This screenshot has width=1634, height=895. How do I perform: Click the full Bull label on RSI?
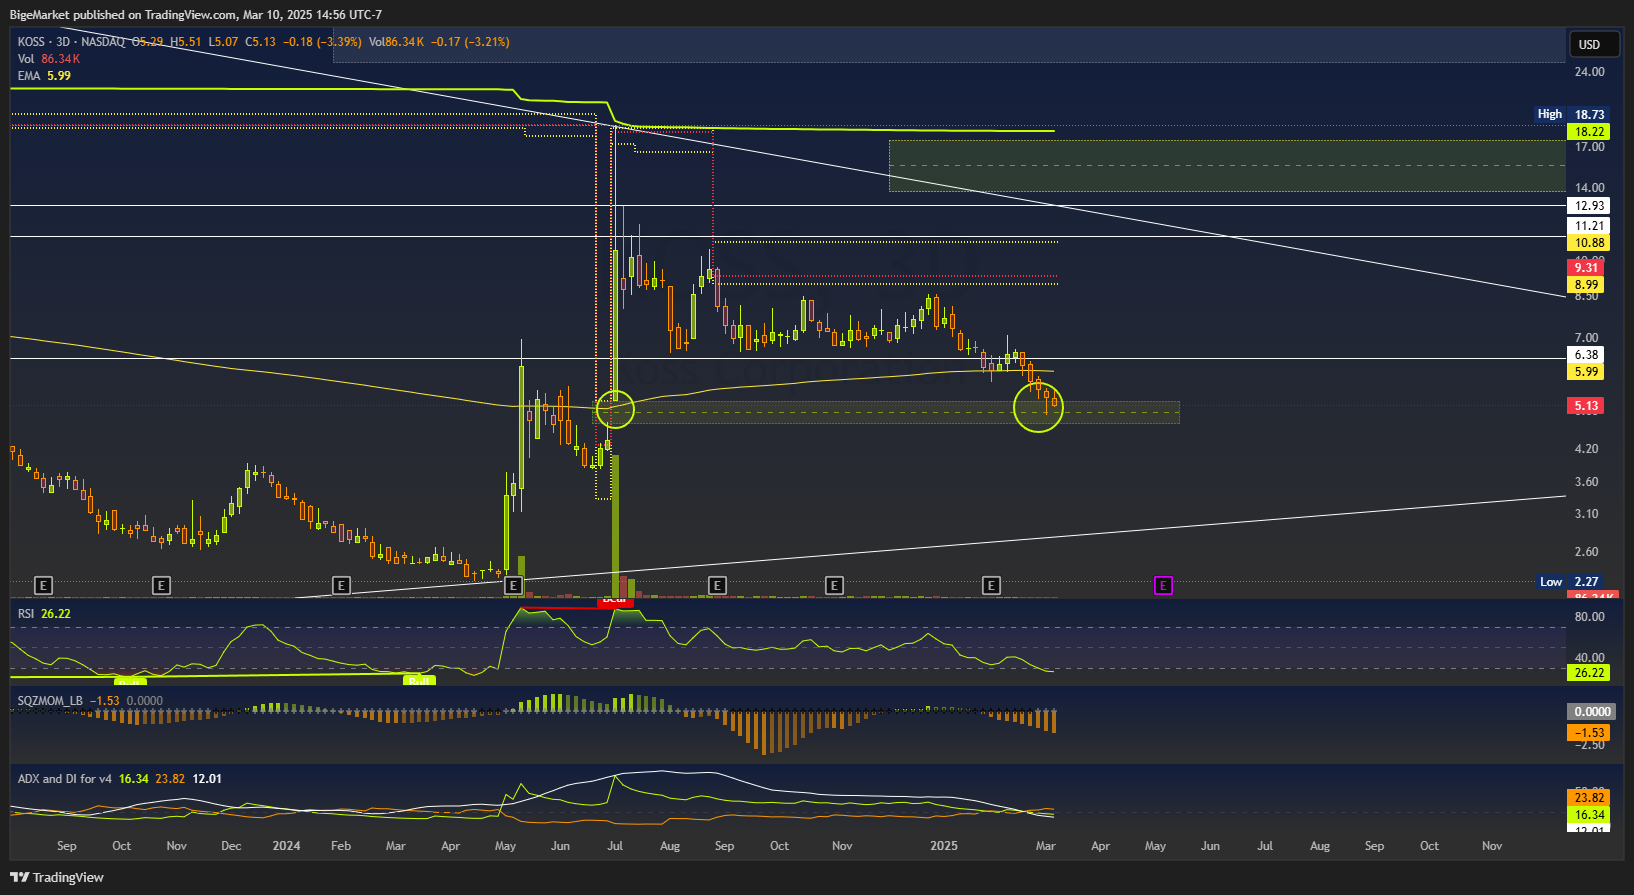point(419,680)
